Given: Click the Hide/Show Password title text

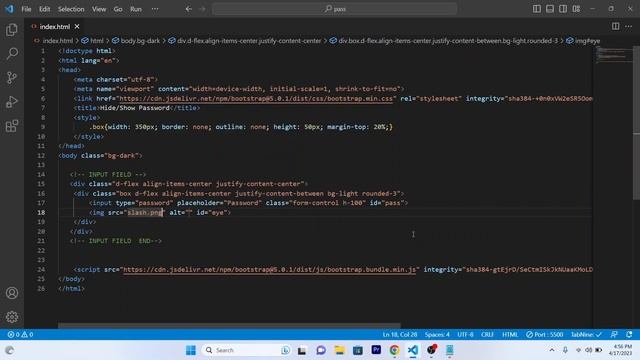Looking at the screenshot, I should point(135,108).
